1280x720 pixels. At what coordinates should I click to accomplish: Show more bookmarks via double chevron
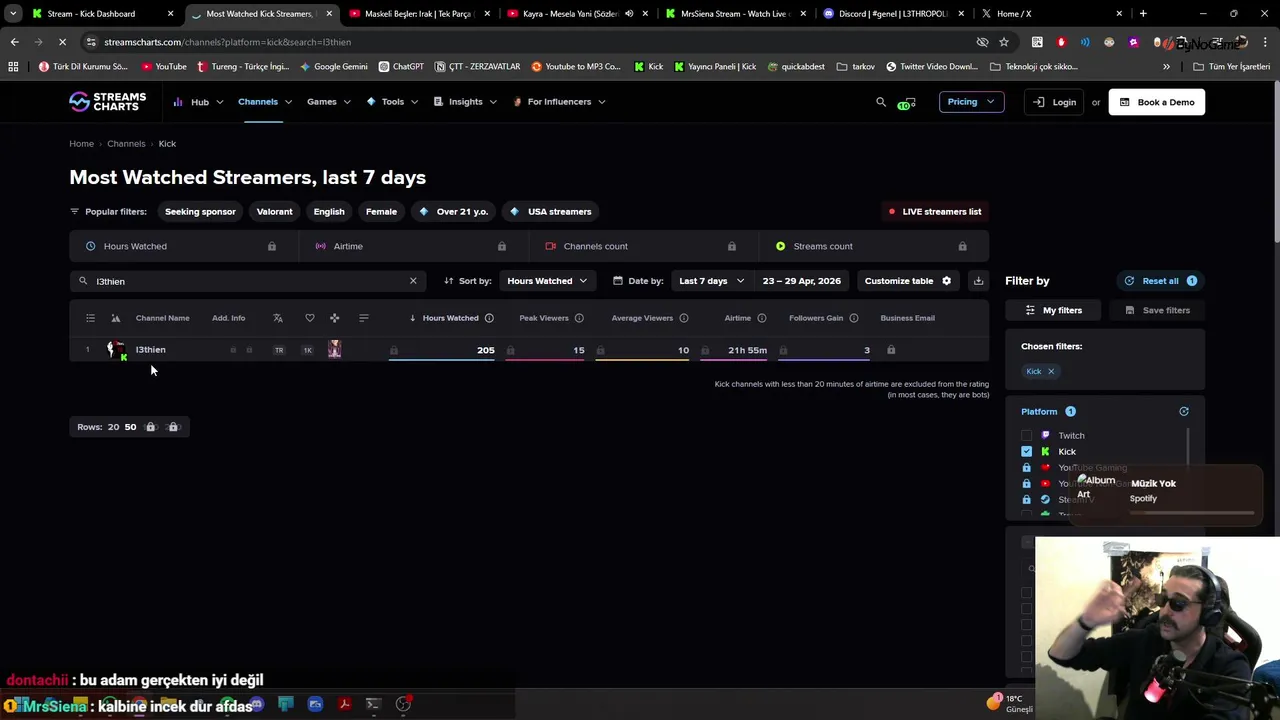click(1166, 67)
